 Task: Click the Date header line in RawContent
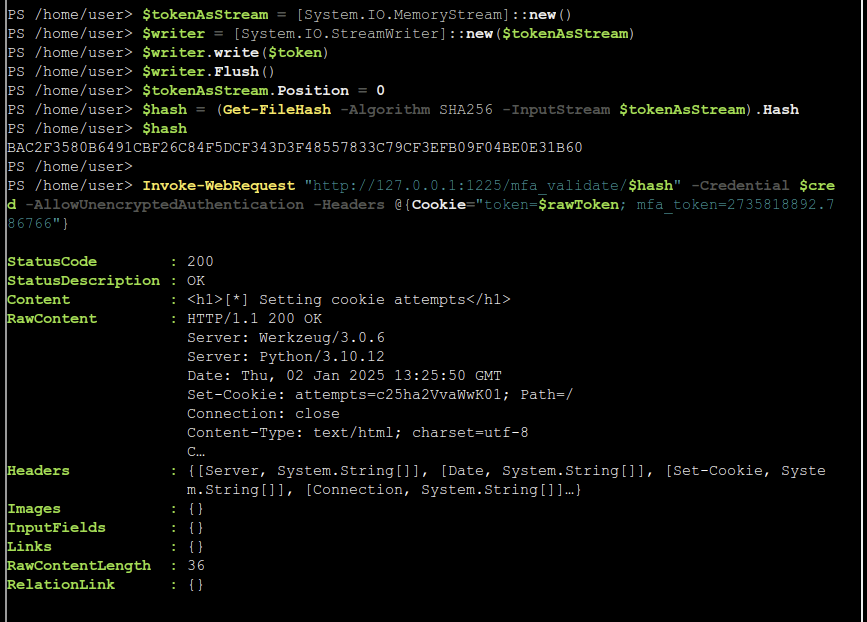pyautogui.click(x=344, y=376)
